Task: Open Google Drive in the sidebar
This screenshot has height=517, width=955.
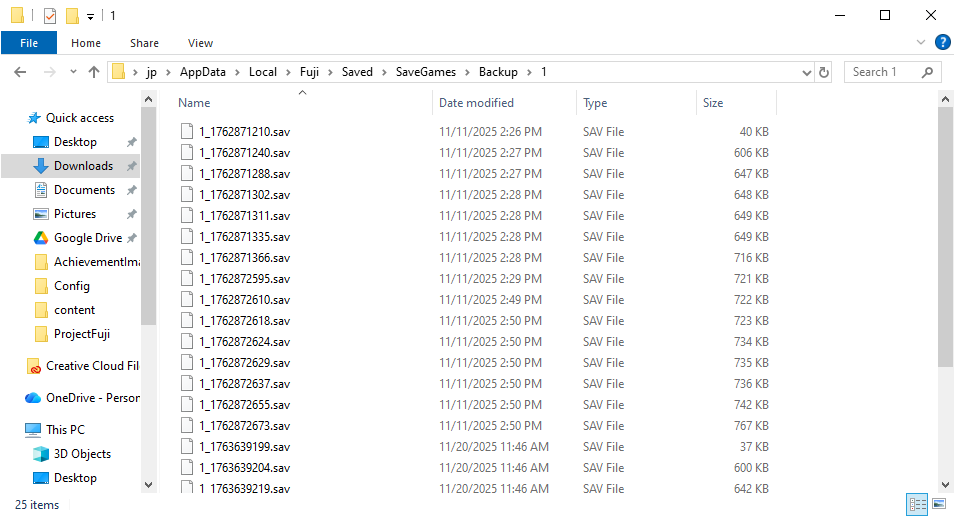Action: coord(87,238)
